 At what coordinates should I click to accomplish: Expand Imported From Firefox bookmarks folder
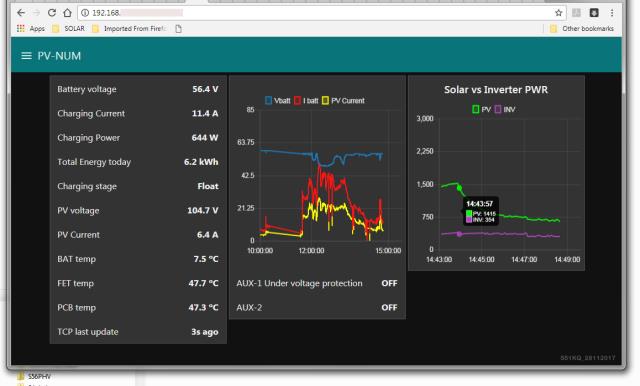(129, 29)
